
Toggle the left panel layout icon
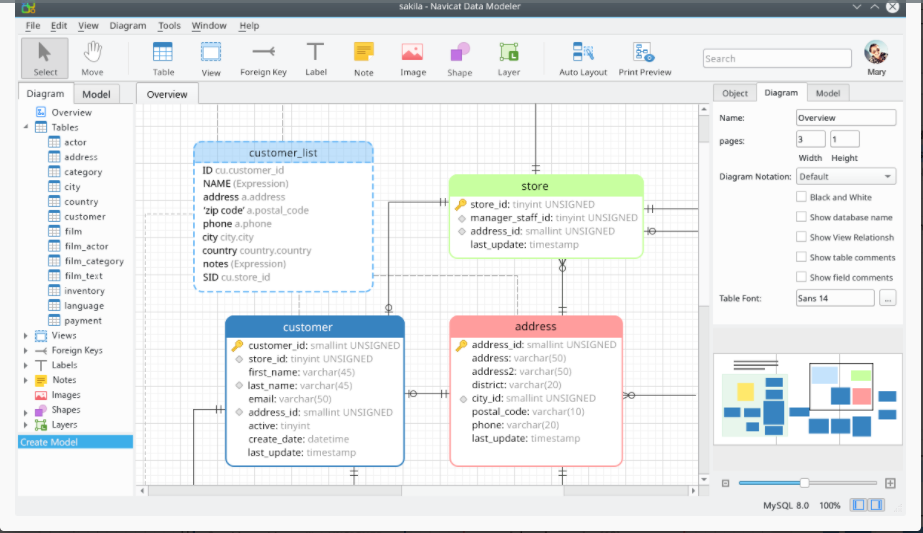click(859, 505)
